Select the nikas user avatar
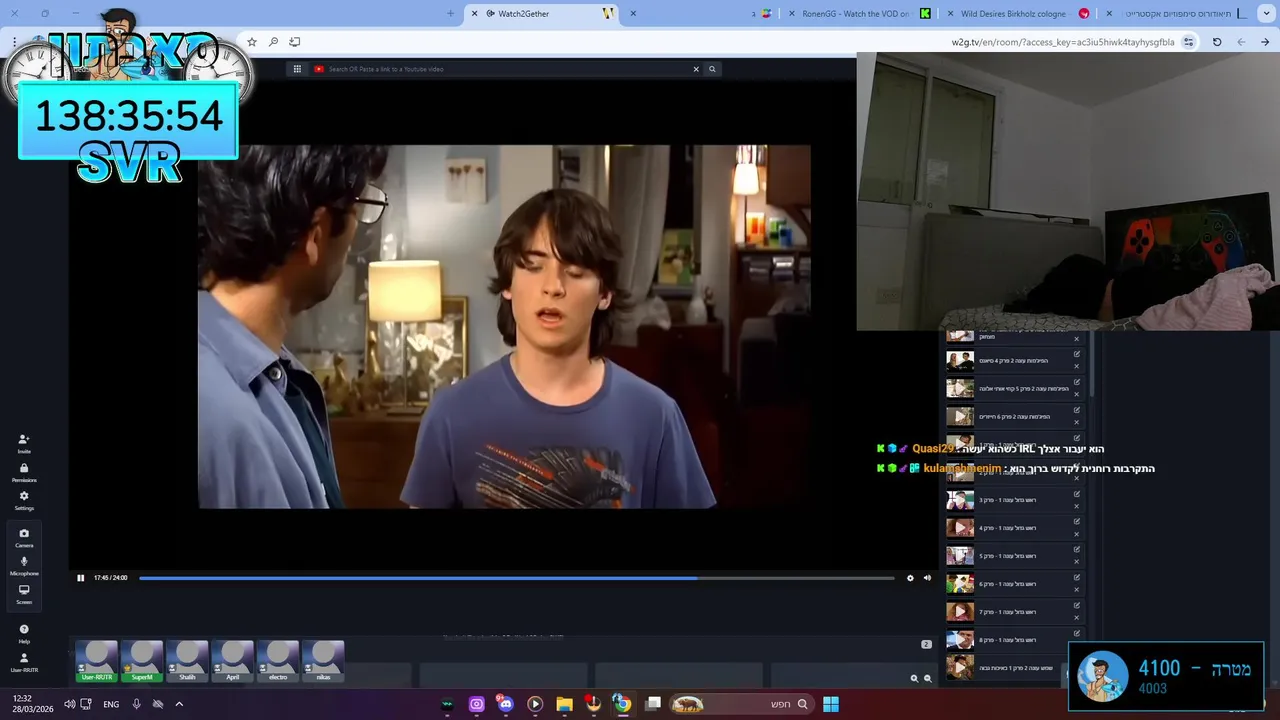The image size is (1280, 720). 323,662
